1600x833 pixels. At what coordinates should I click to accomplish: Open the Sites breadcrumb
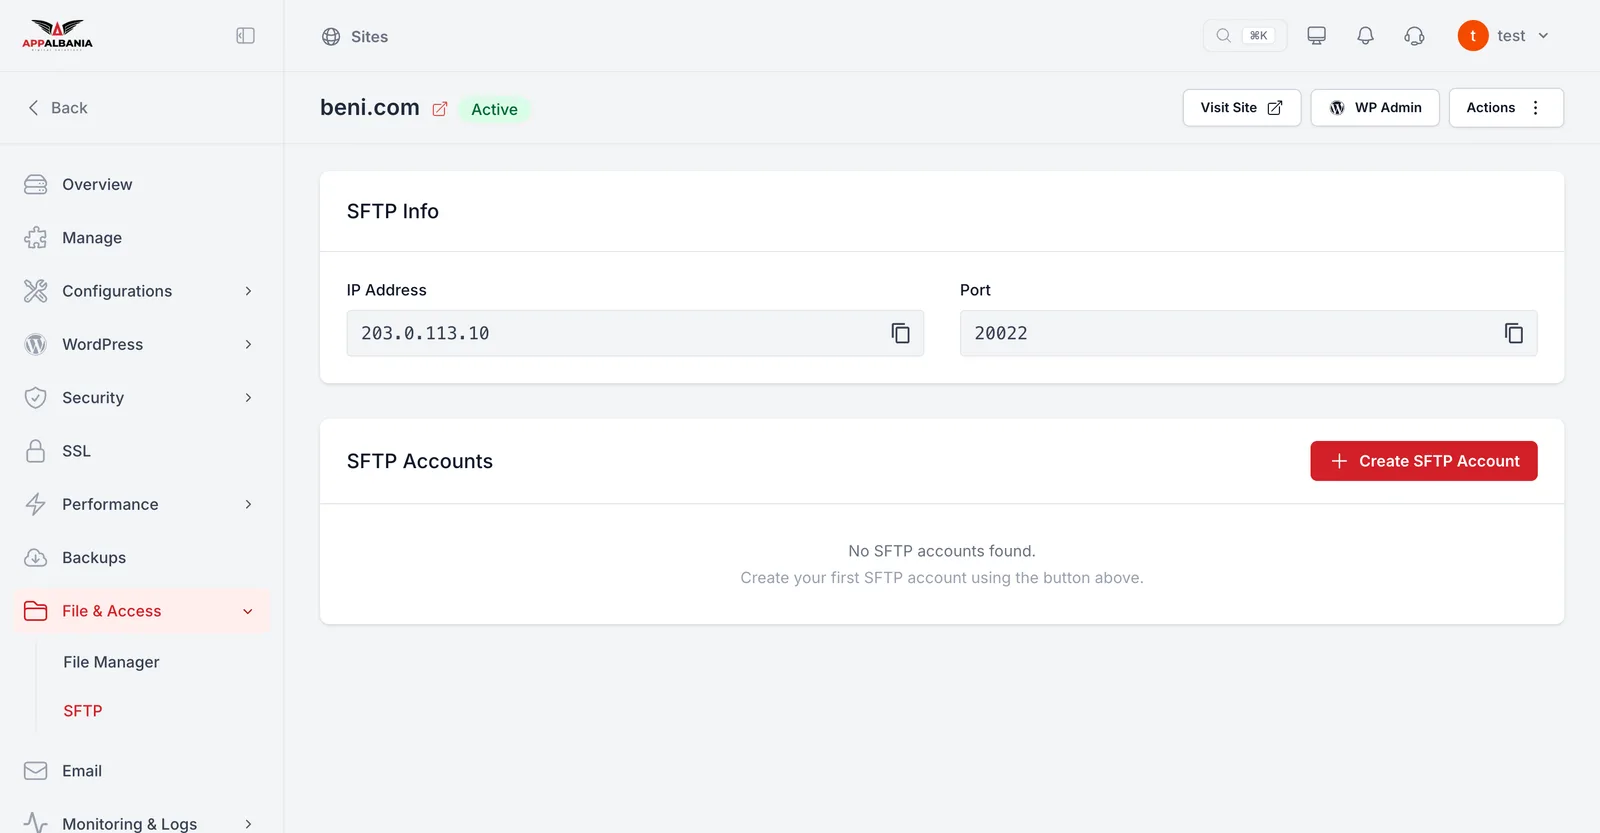tap(355, 37)
